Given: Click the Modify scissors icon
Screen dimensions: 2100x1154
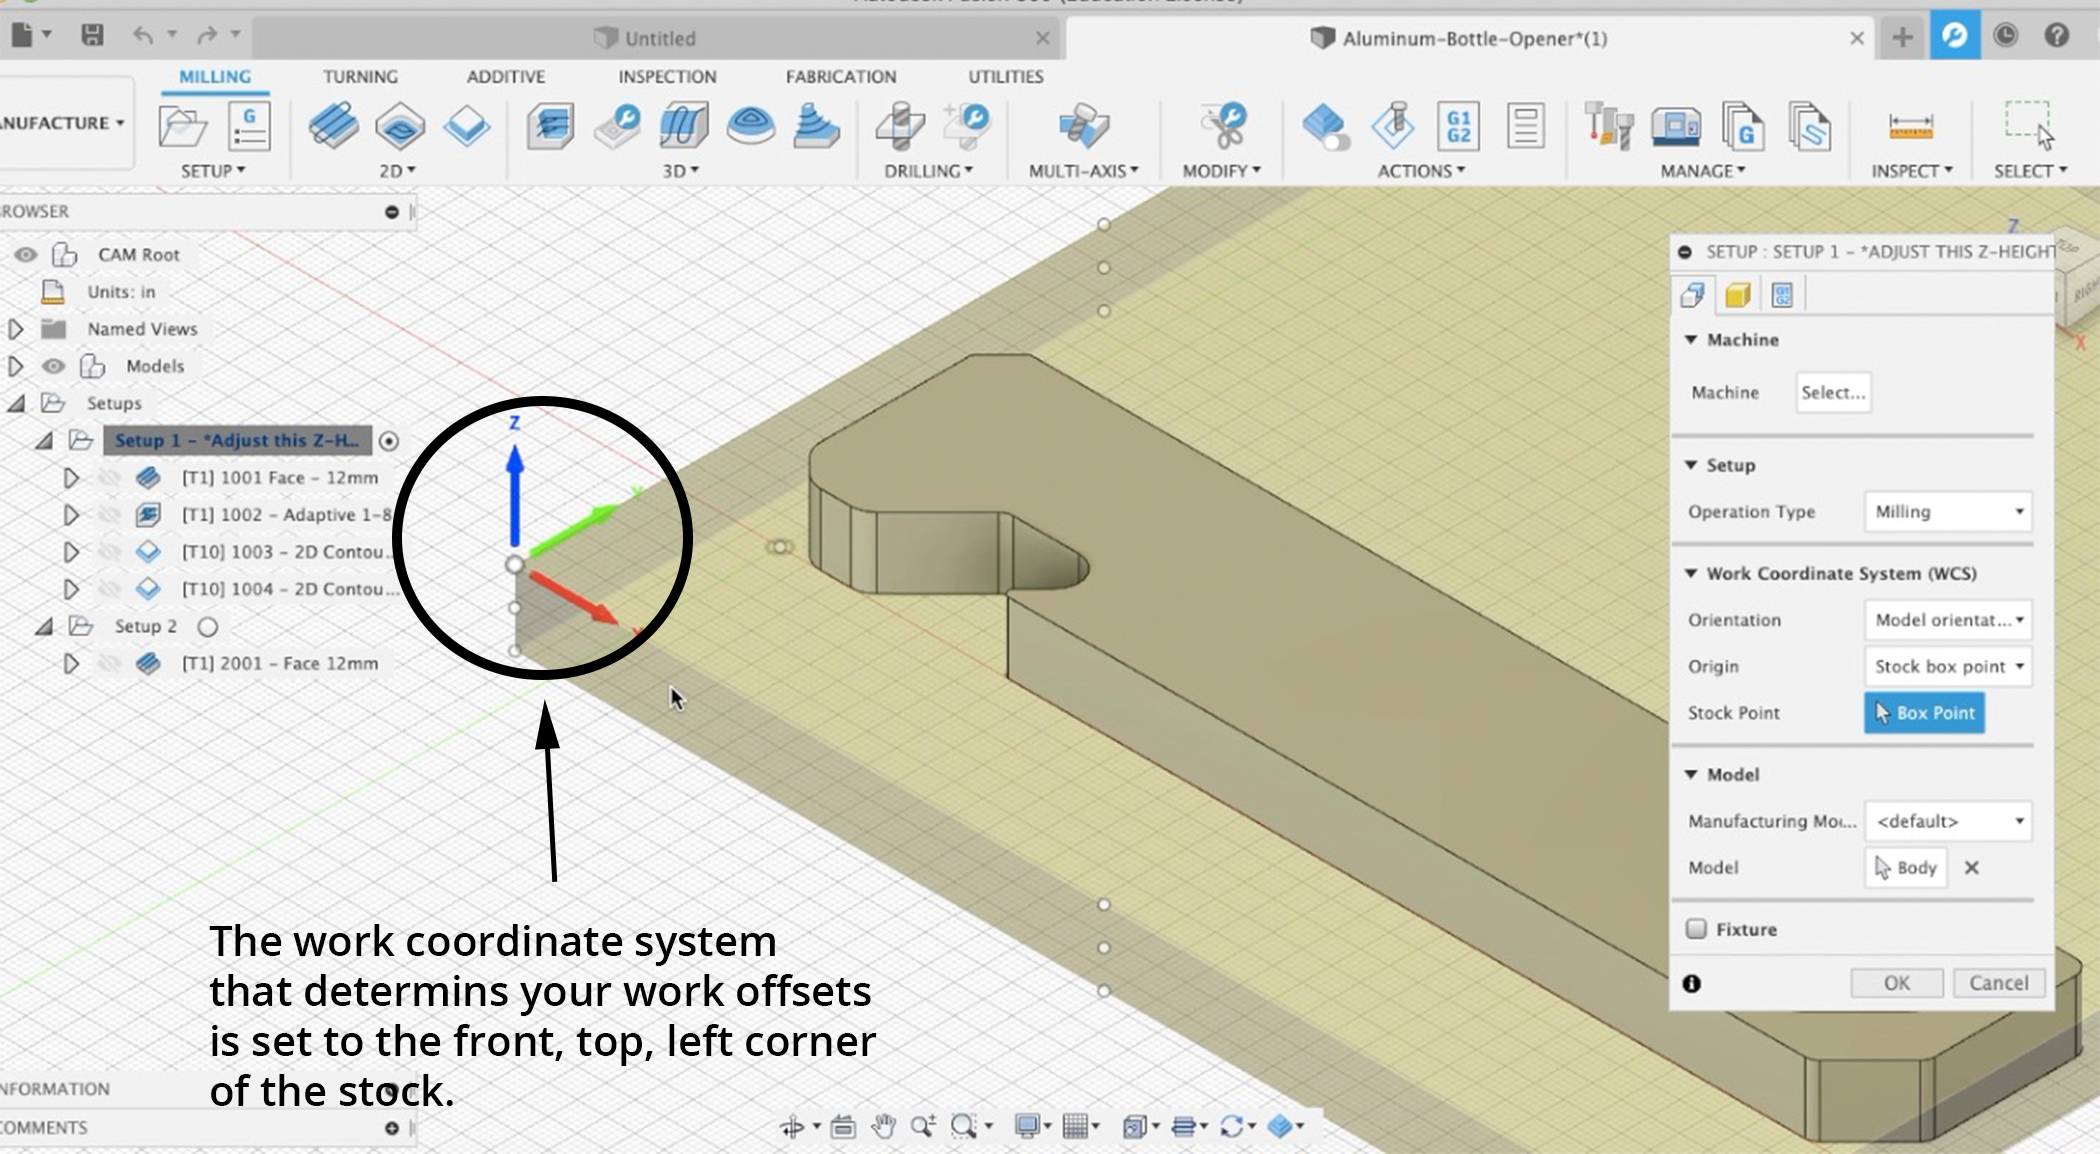Looking at the screenshot, I should pyautogui.click(x=1222, y=127).
